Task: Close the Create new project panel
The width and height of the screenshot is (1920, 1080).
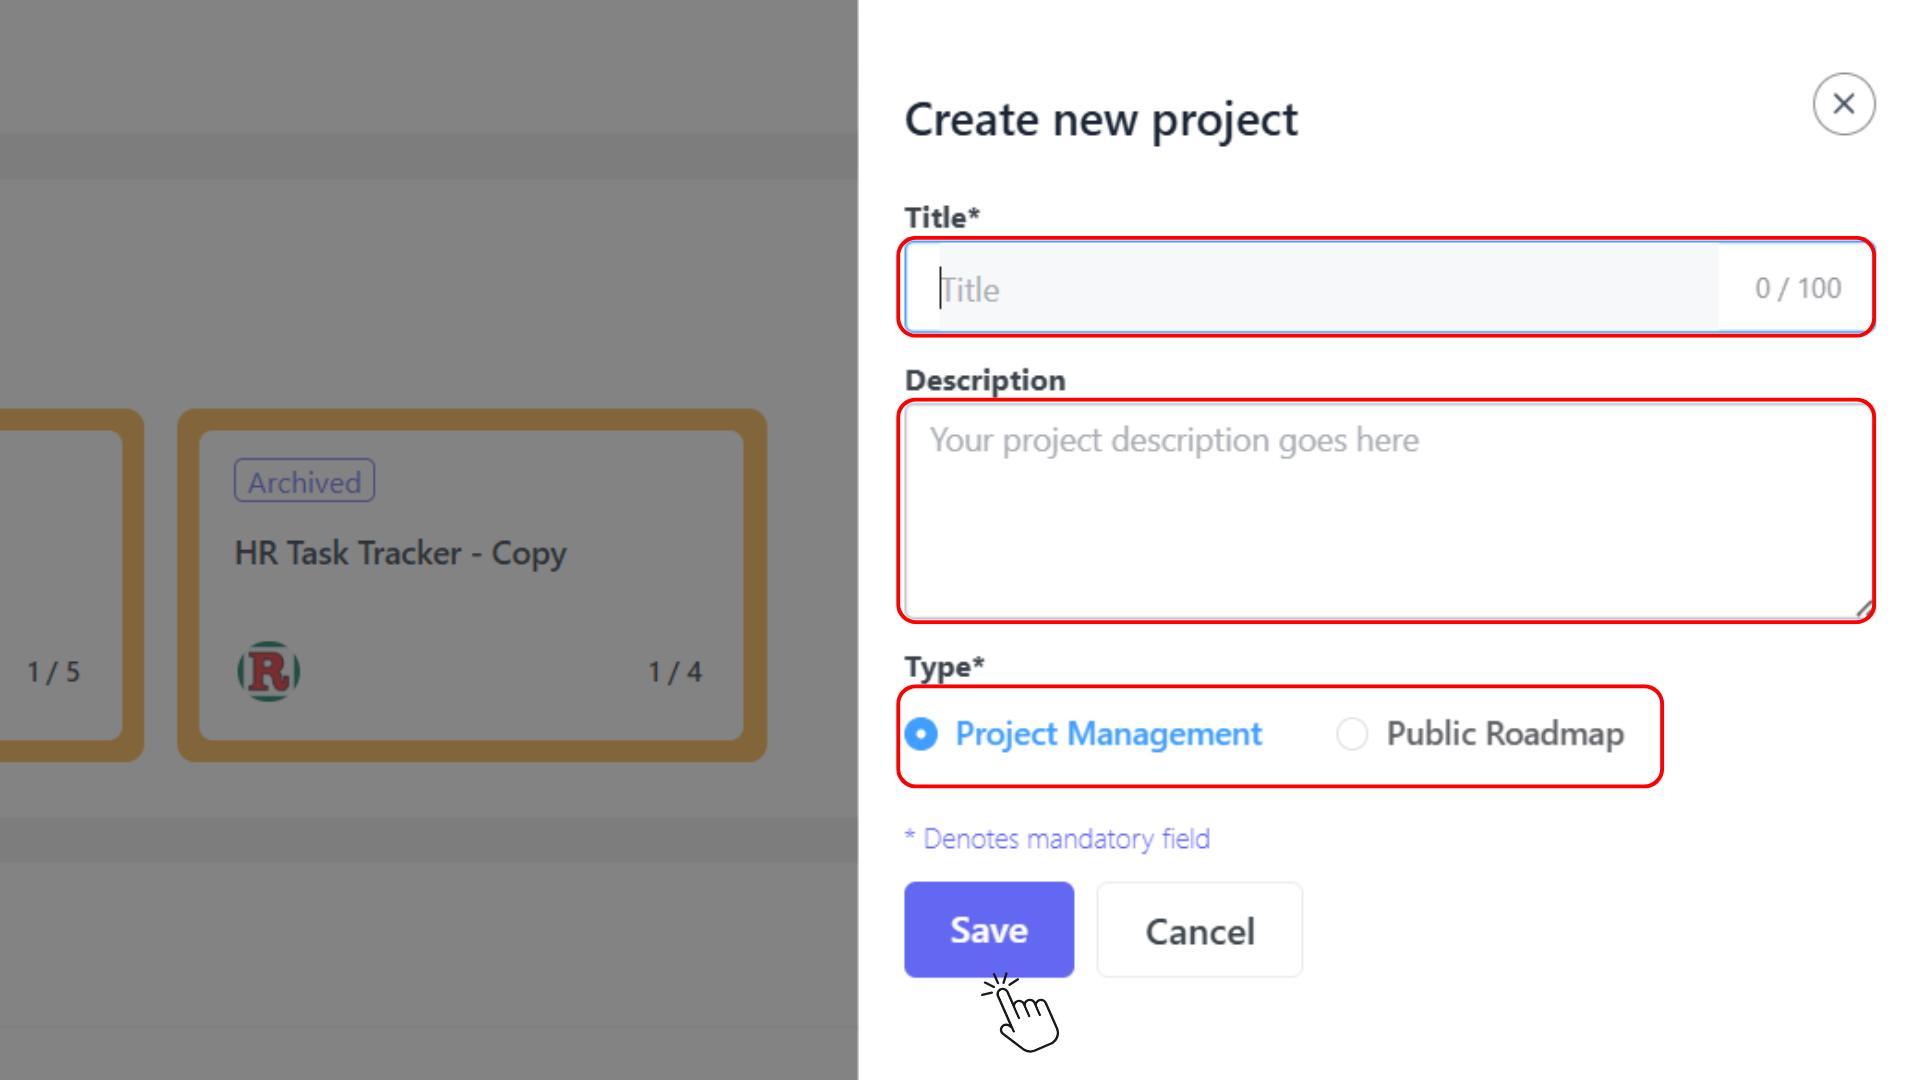Action: [1843, 104]
